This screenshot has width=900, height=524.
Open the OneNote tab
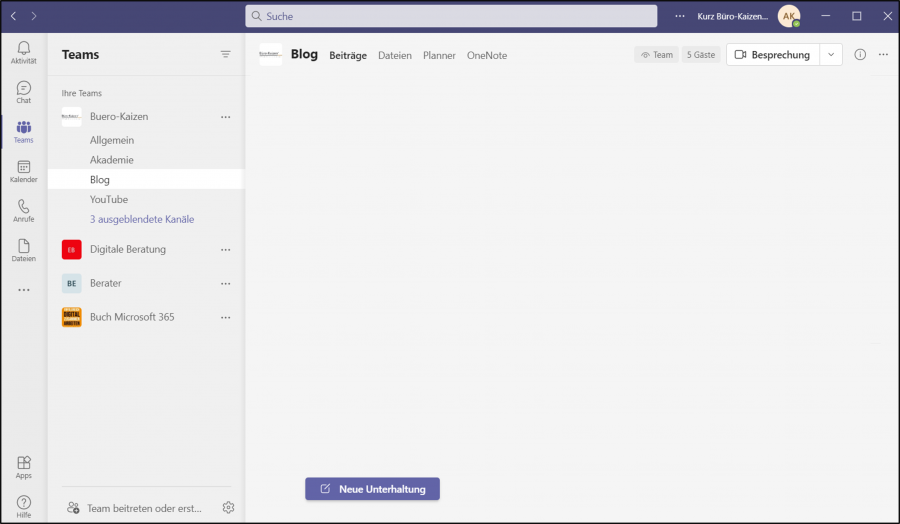click(x=487, y=55)
